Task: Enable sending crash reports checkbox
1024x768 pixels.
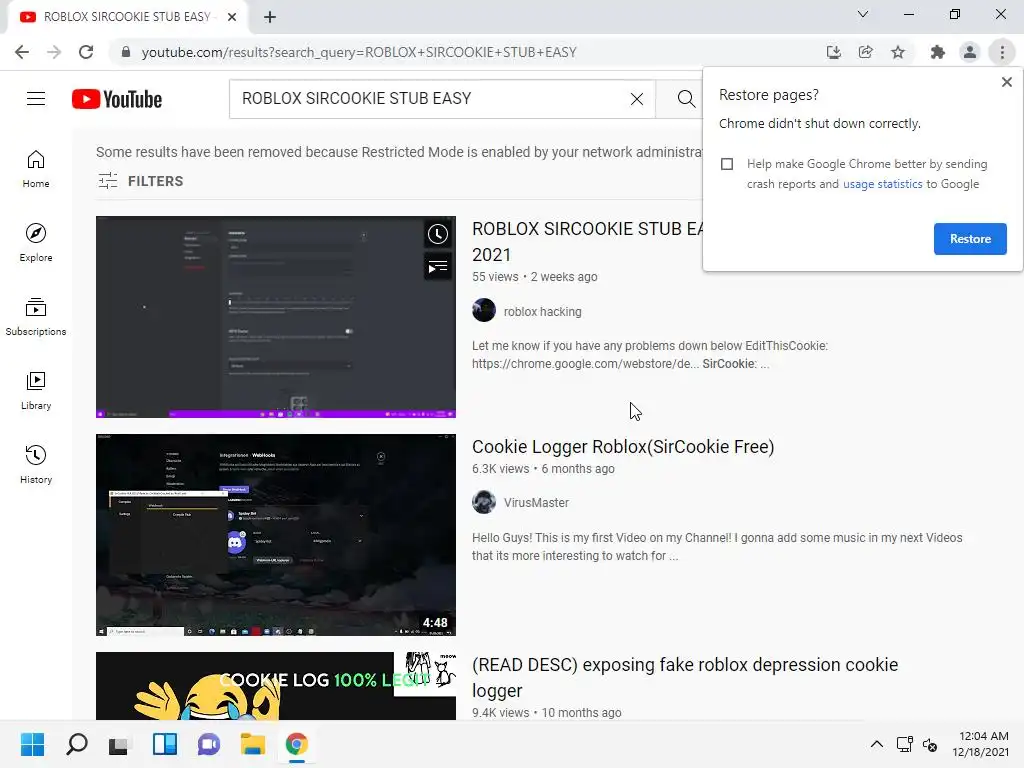Action: (x=727, y=164)
